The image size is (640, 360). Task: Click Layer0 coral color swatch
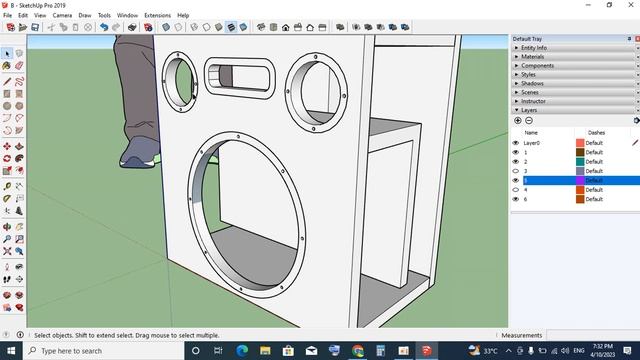point(580,143)
